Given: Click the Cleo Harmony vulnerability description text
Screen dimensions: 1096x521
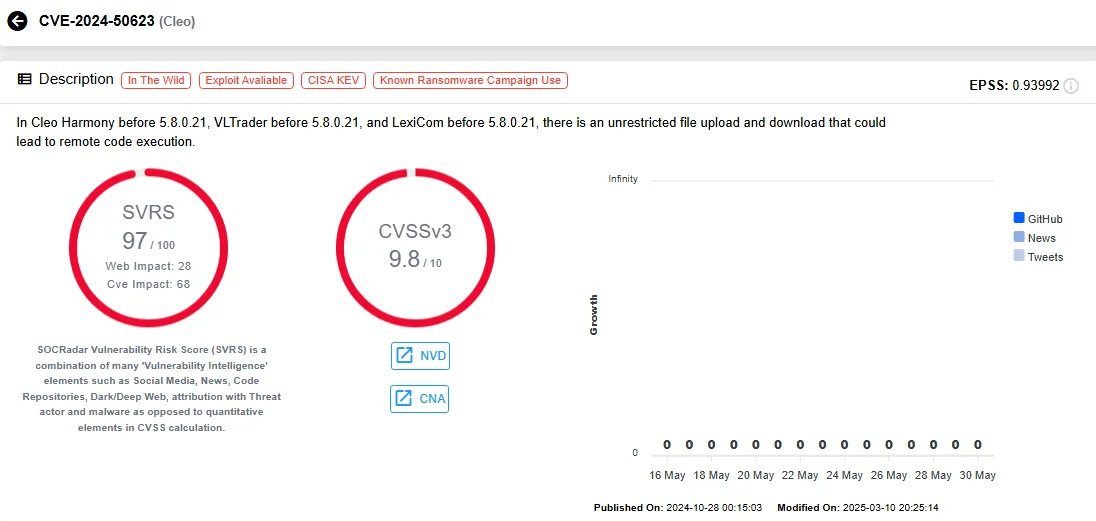Looking at the screenshot, I should tap(451, 131).
